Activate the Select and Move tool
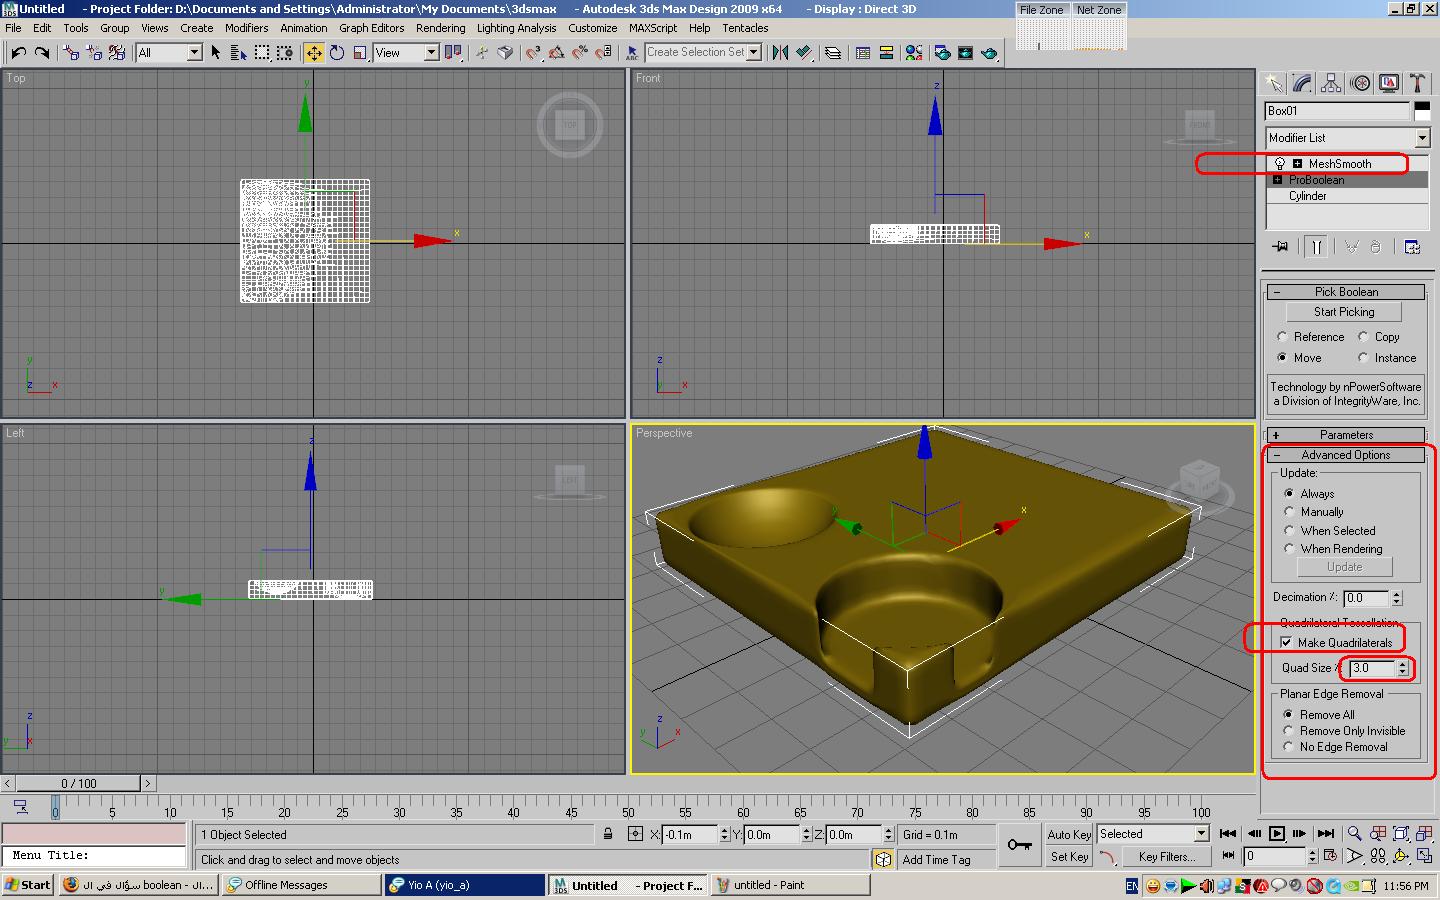 coord(314,52)
